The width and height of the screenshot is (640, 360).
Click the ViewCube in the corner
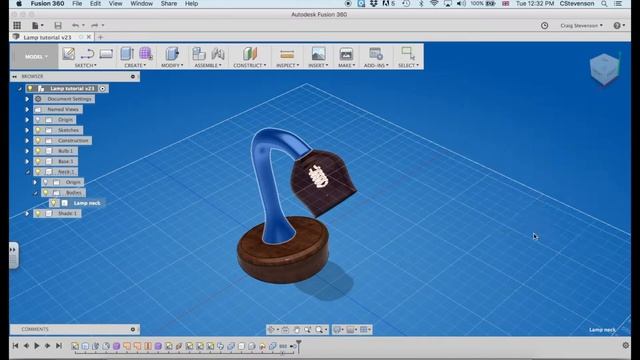(605, 69)
